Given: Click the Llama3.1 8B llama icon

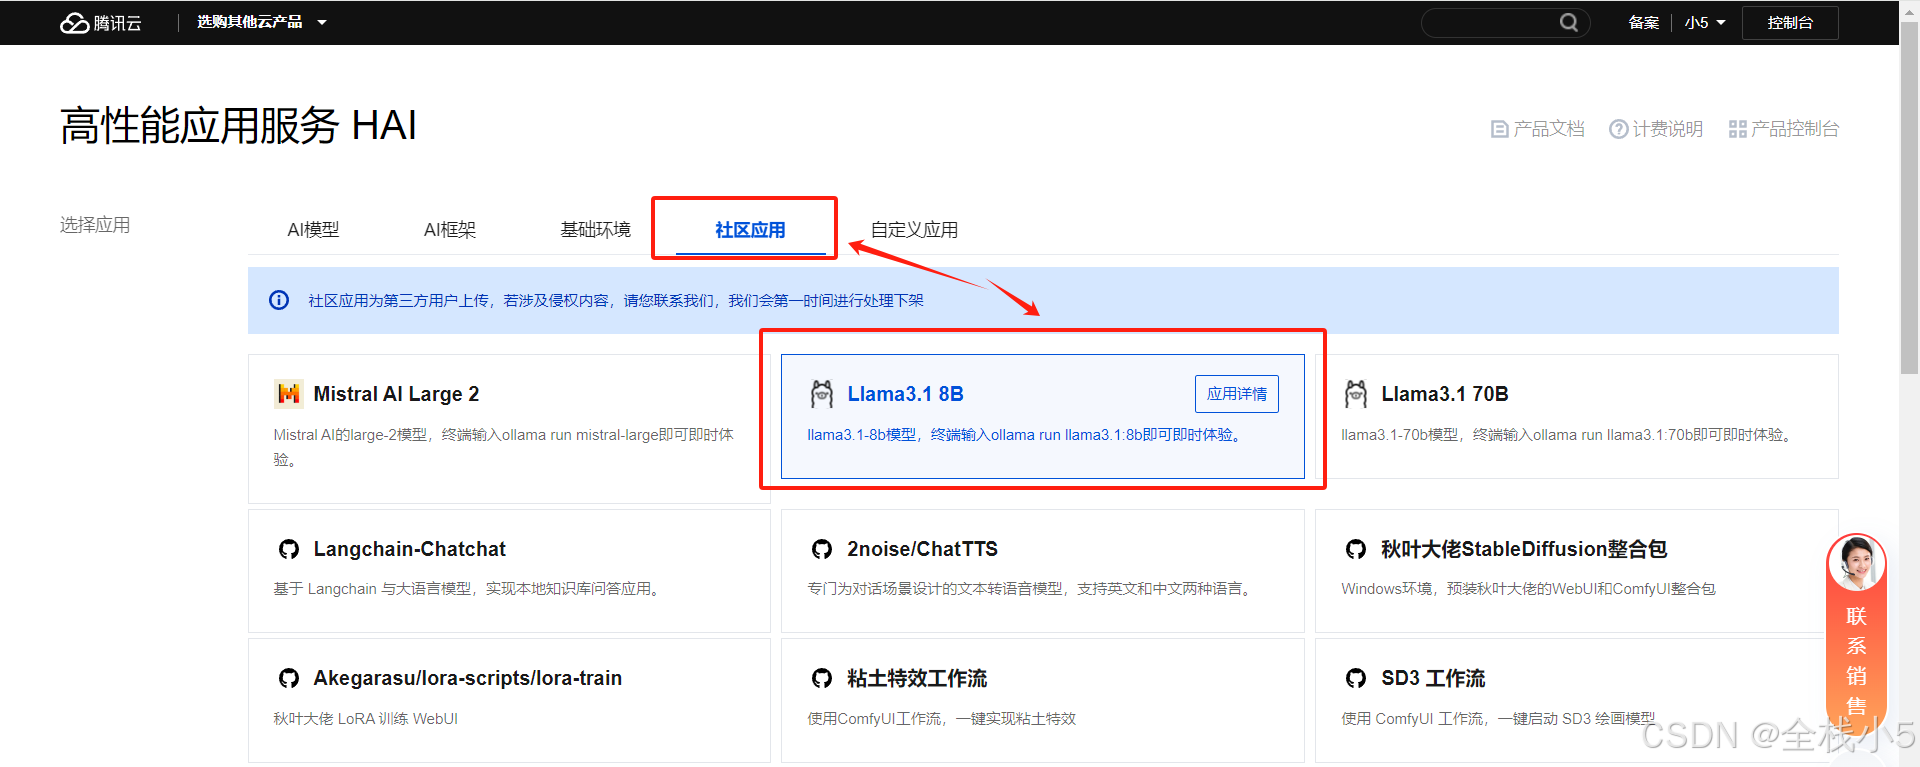Looking at the screenshot, I should (x=822, y=394).
